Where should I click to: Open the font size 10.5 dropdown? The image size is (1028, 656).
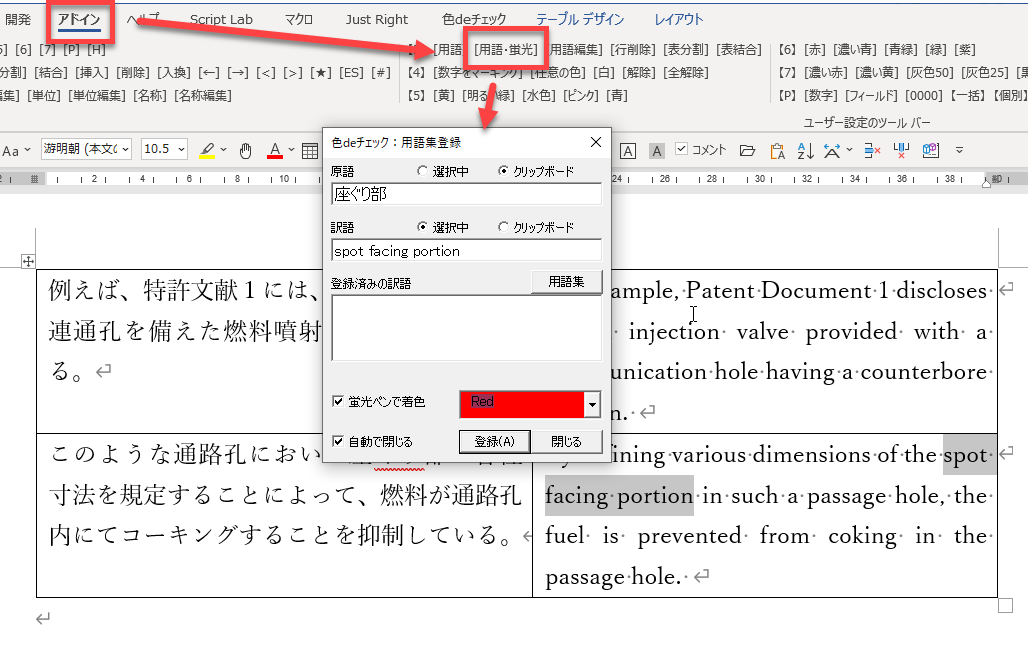(180, 150)
